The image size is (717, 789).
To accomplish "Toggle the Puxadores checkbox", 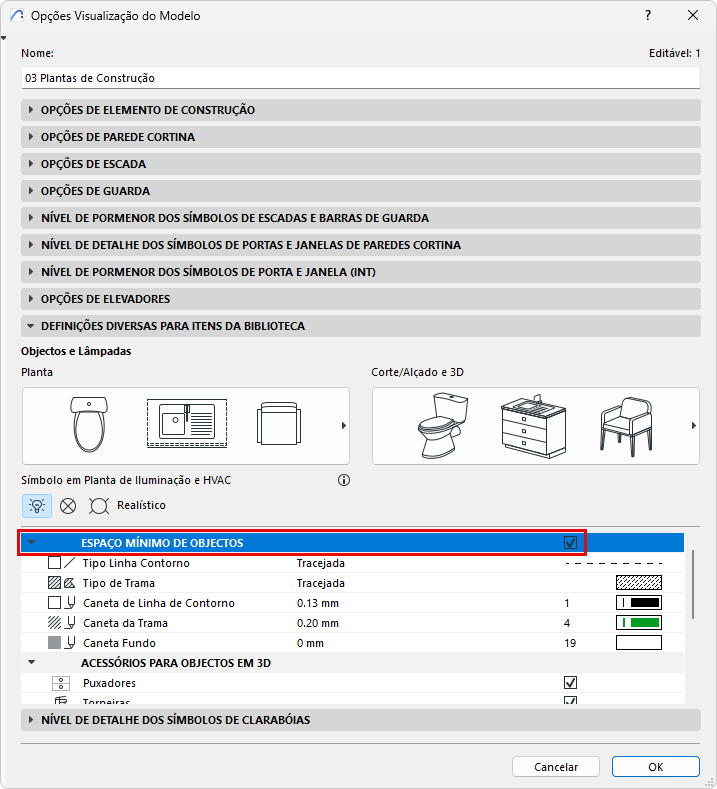I will click(x=570, y=683).
